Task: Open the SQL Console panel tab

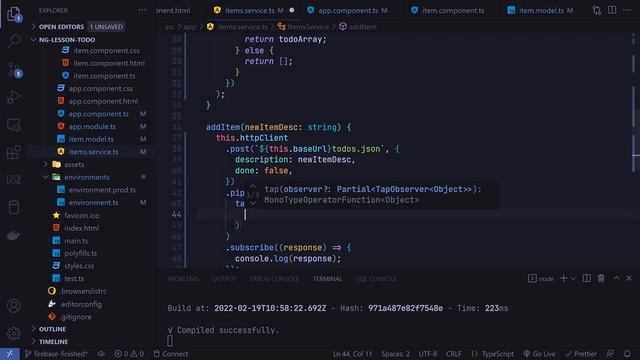Action: point(376,279)
